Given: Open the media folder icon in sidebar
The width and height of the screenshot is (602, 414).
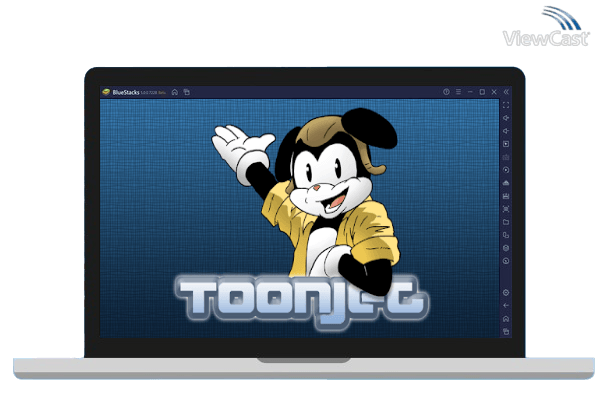Looking at the screenshot, I should pyautogui.click(x=506, y=222).
